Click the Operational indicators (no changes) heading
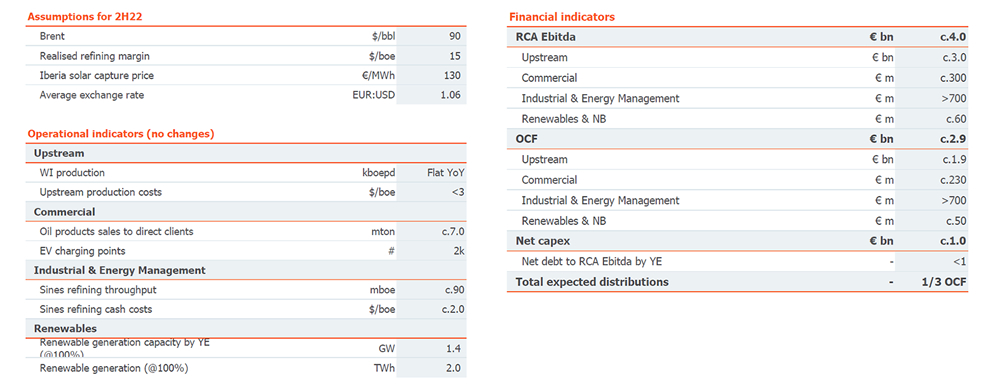The image size is (1000, 388). (121, 133)
